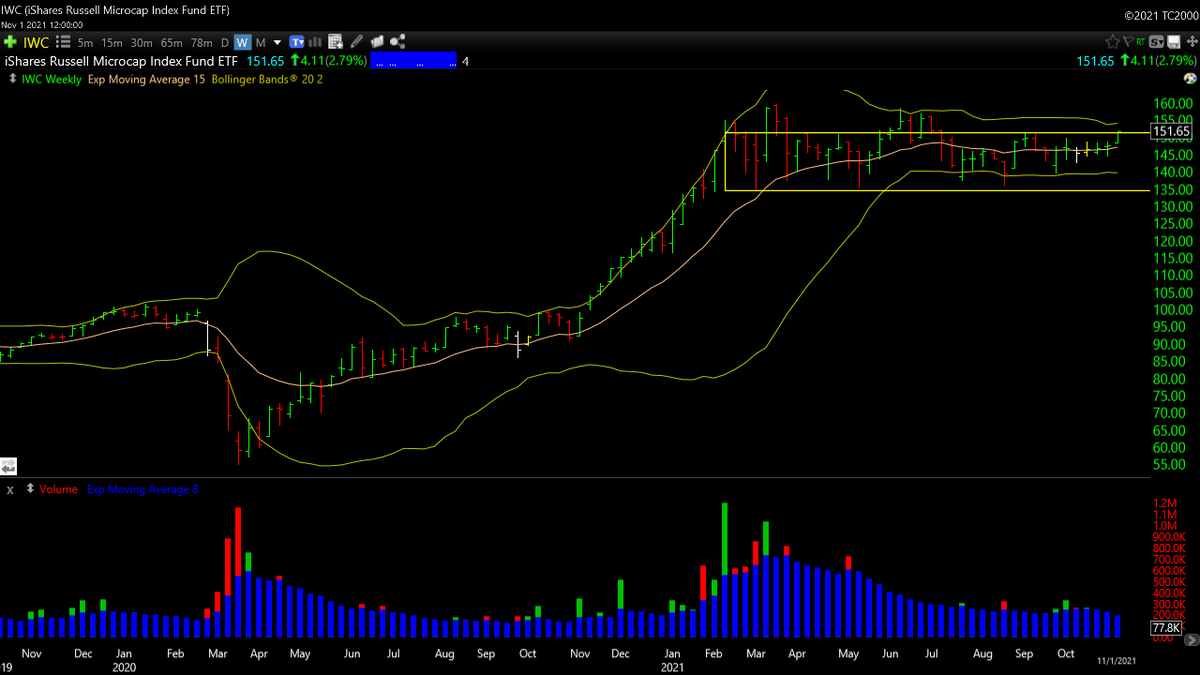
Task: Click the green plus add-symbol icon
Action: (10, 42)
